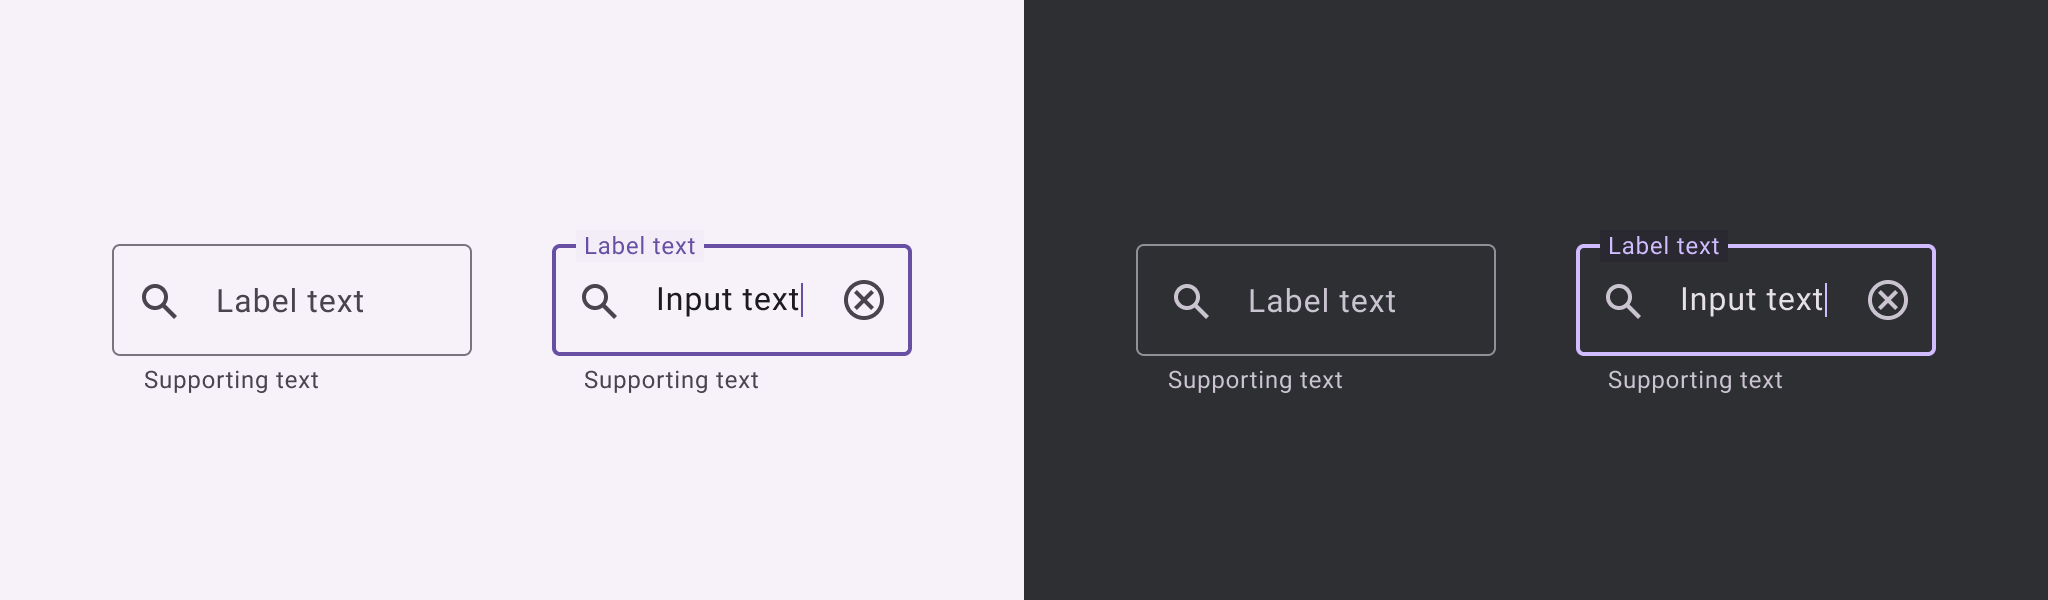2048x600 pixels.
Task: Click 'Supporting text' under light unfocused field
Action: (231, 380)
